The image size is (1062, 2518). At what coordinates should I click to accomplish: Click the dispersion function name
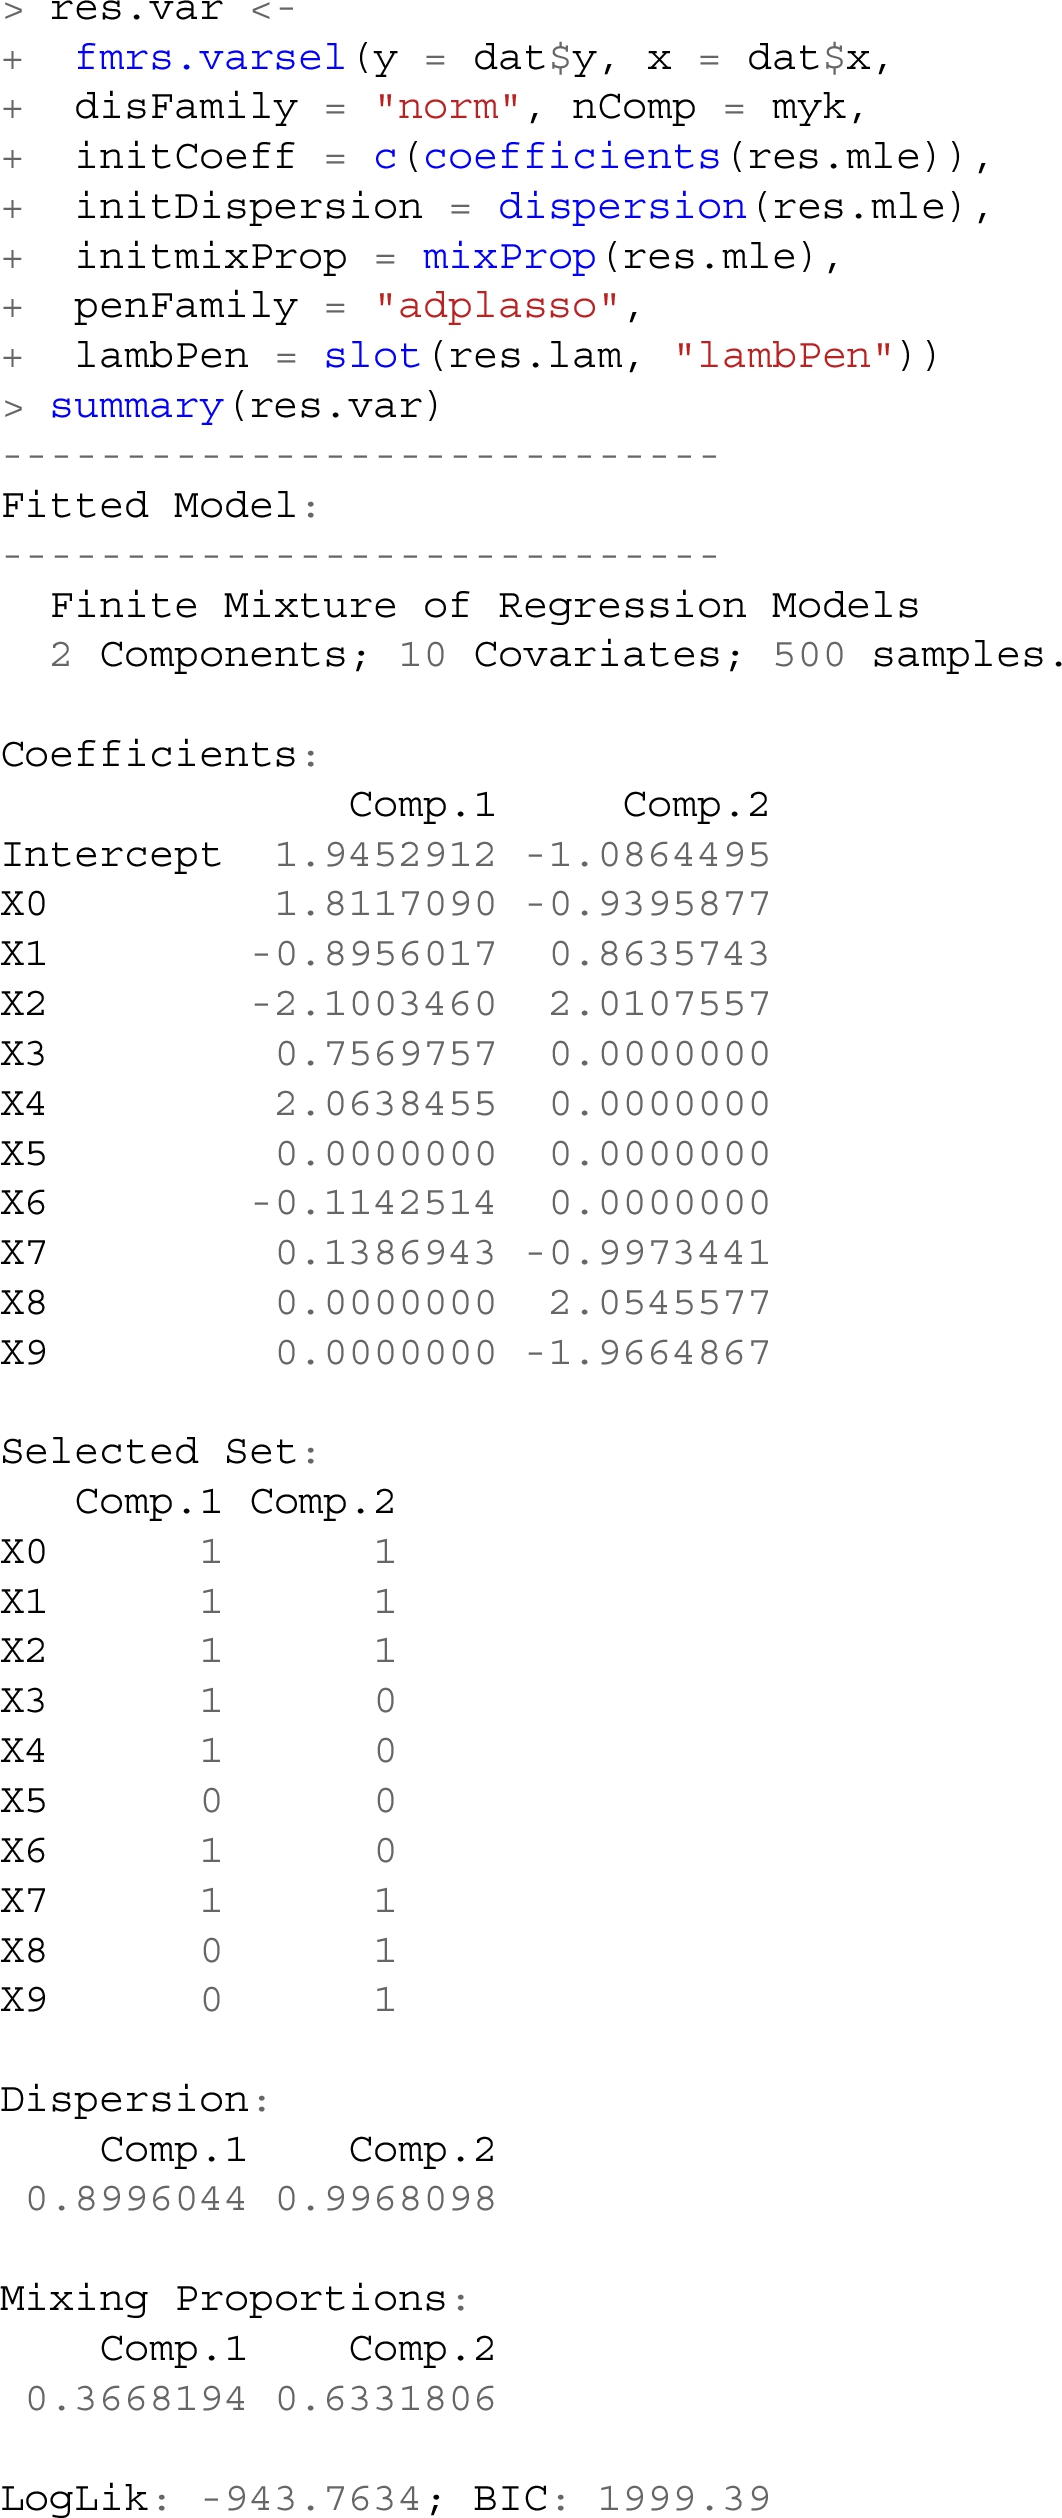(622, 207)
